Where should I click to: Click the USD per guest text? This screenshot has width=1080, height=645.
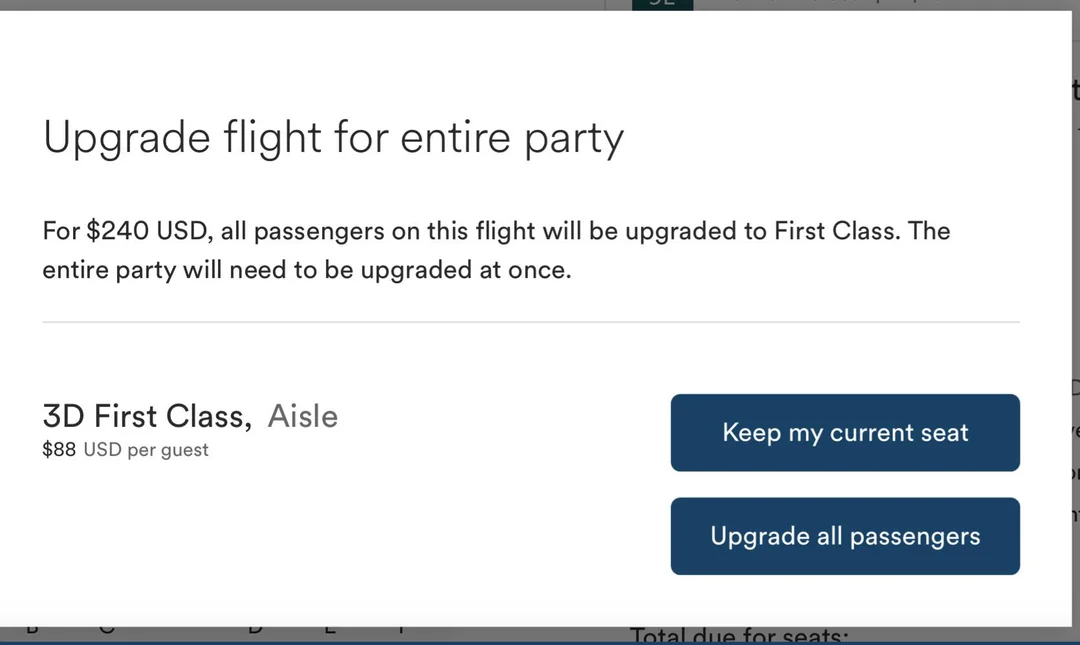[146, 450]
